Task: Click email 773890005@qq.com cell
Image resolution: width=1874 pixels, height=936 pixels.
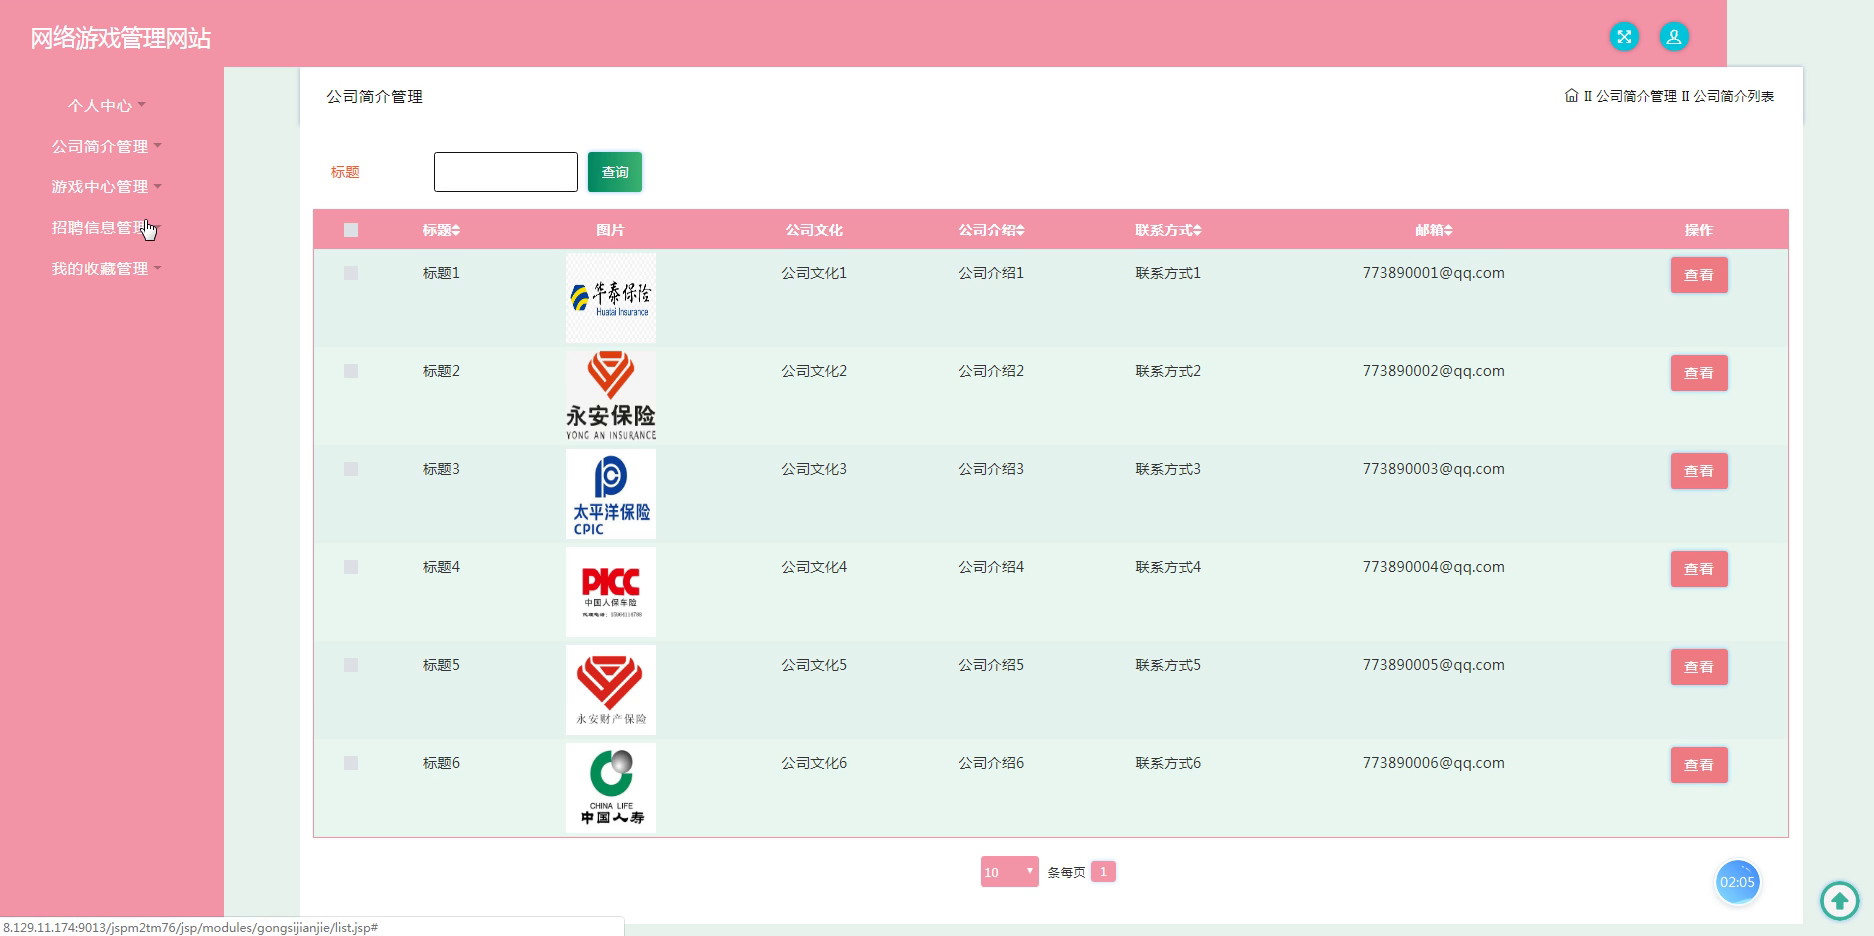Action: click(1433, 665)
